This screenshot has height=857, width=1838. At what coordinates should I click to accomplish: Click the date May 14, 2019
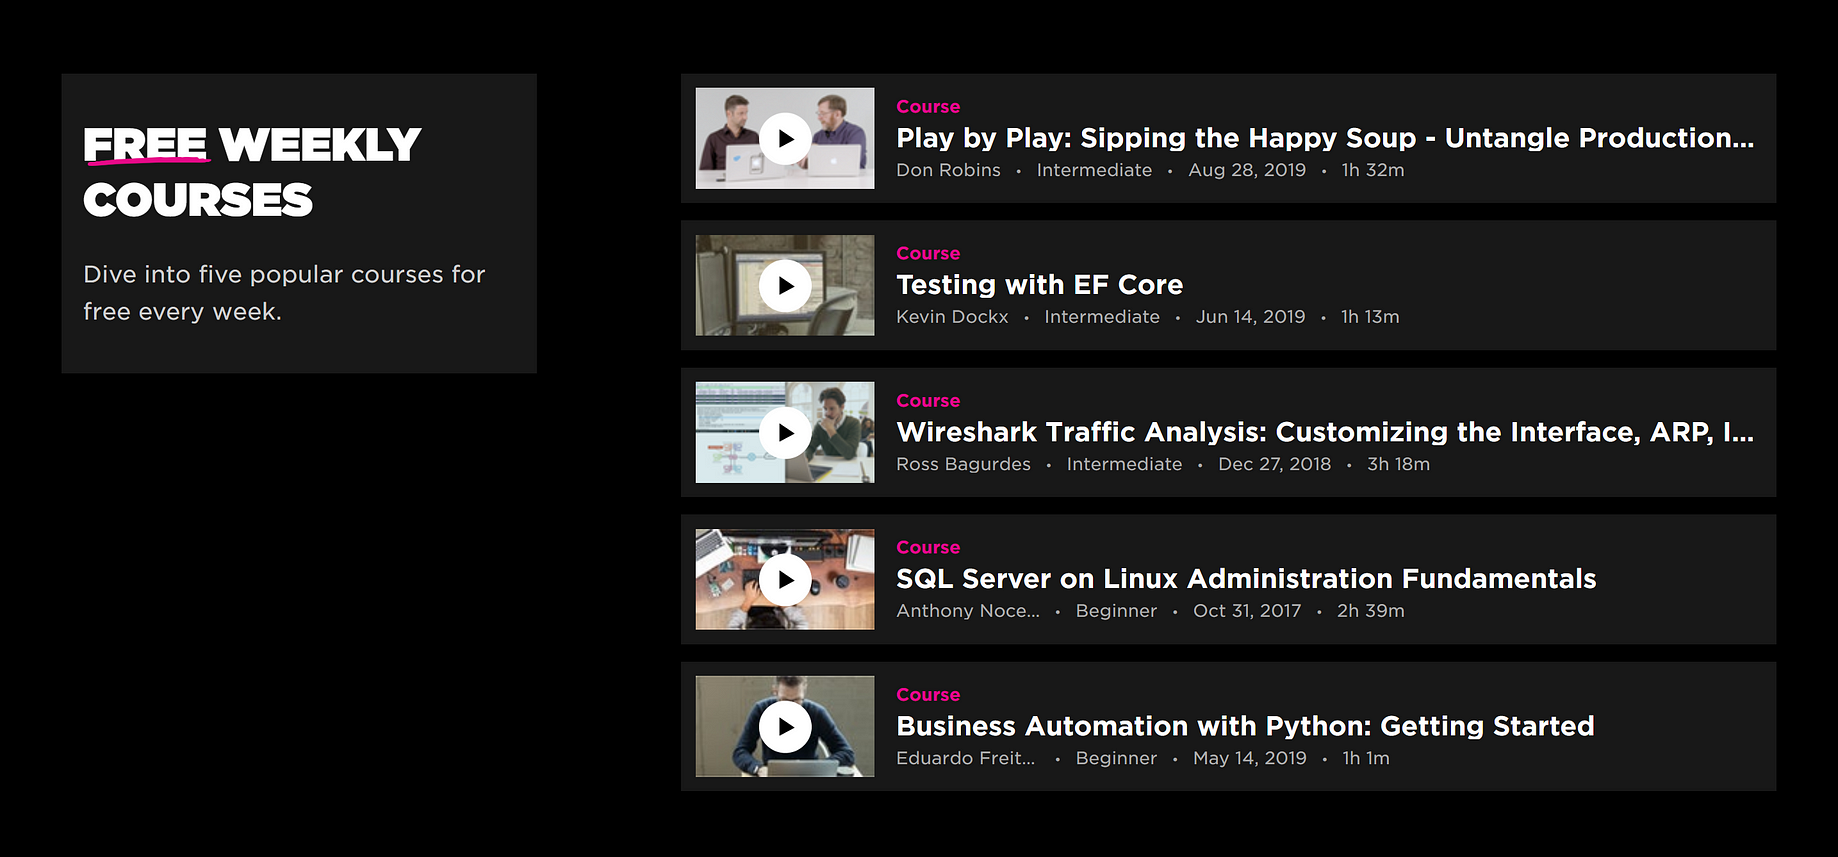tap(1249, 758)
